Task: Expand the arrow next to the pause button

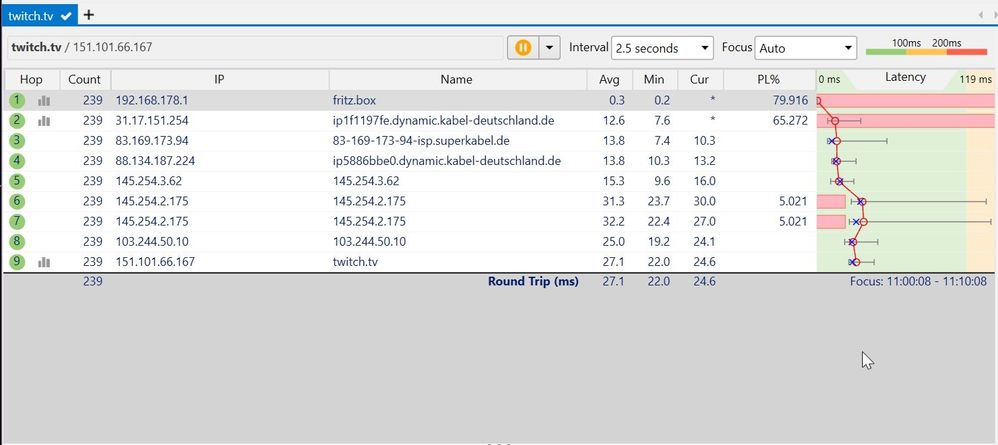Action: point(548,47)
